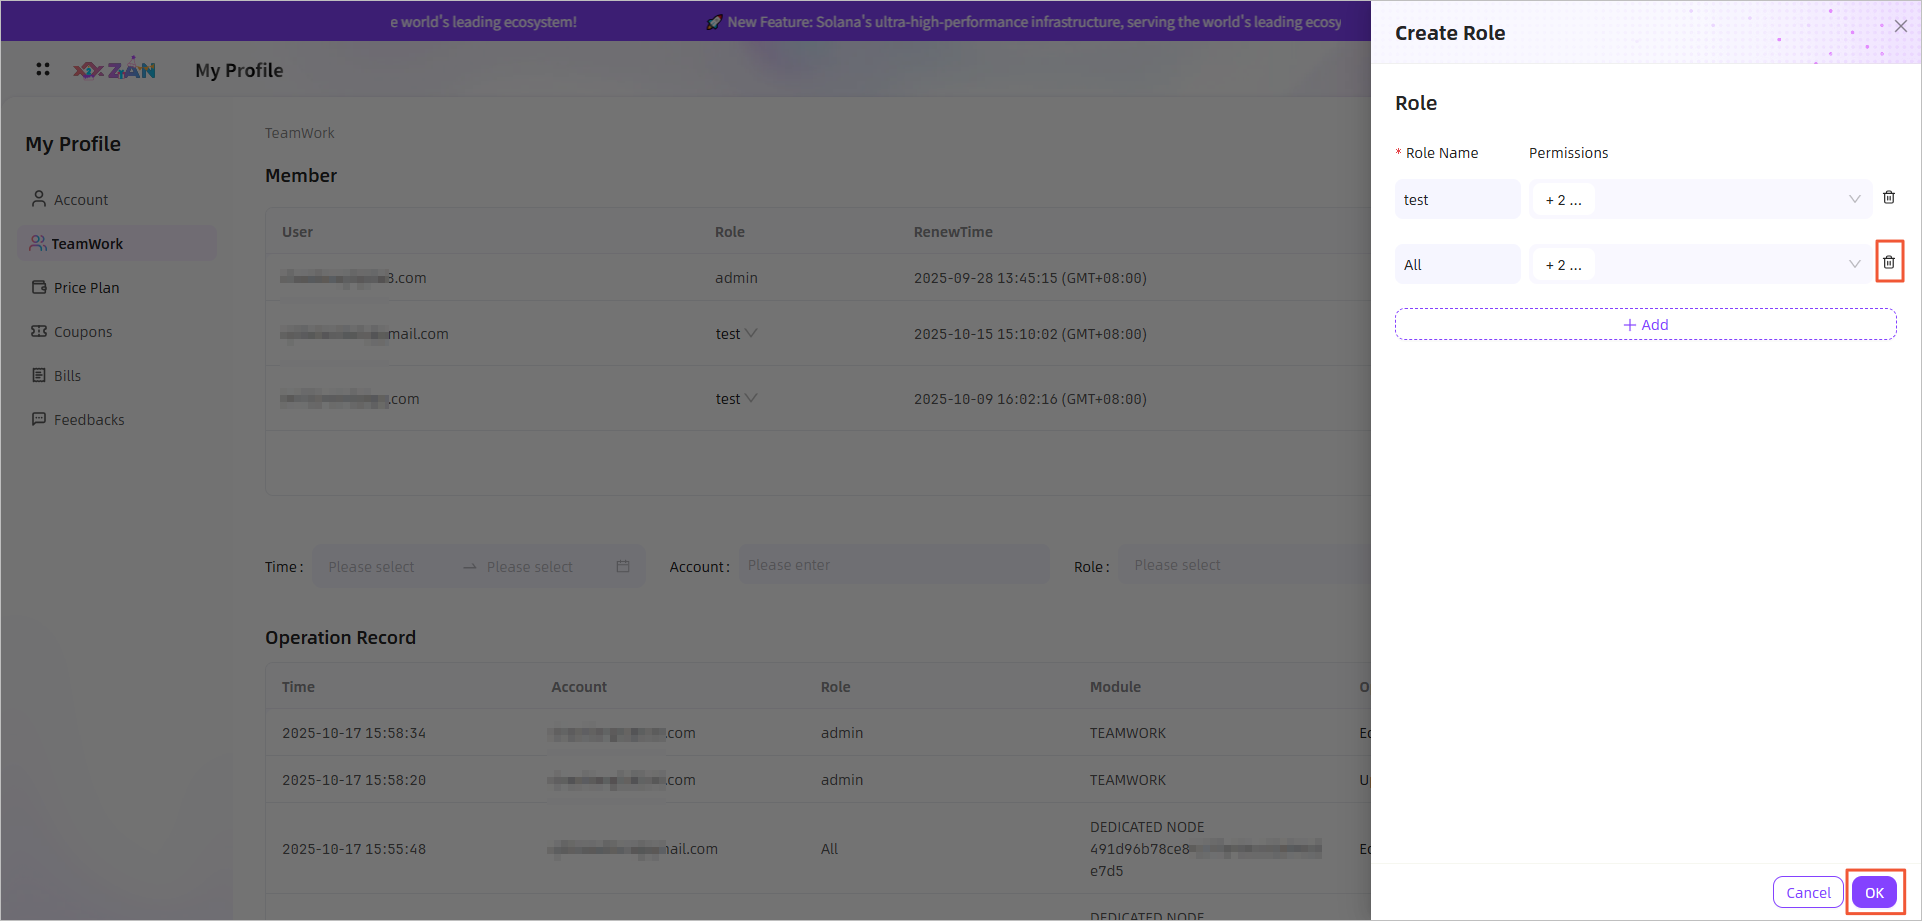Go to TeamWork in the sidebar
Viewport: 1922px width, 921px height.
pos(117,243)
